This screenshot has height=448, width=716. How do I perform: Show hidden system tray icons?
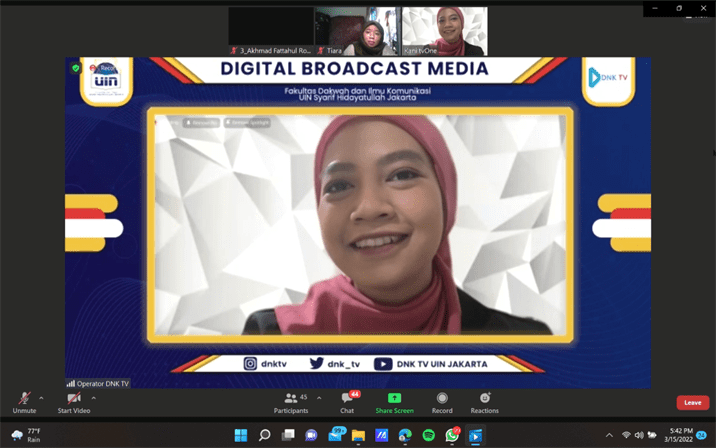pyautogui.click(x=609, y=435)
